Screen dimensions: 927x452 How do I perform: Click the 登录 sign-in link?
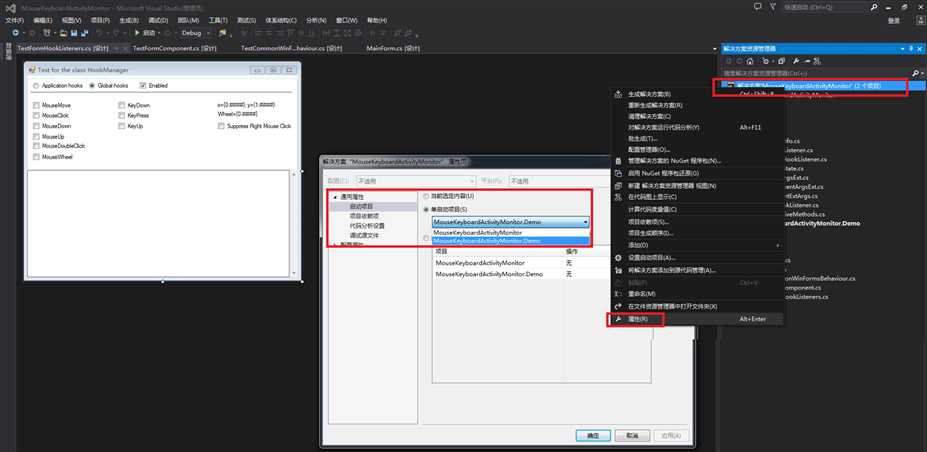click(894, 21)
